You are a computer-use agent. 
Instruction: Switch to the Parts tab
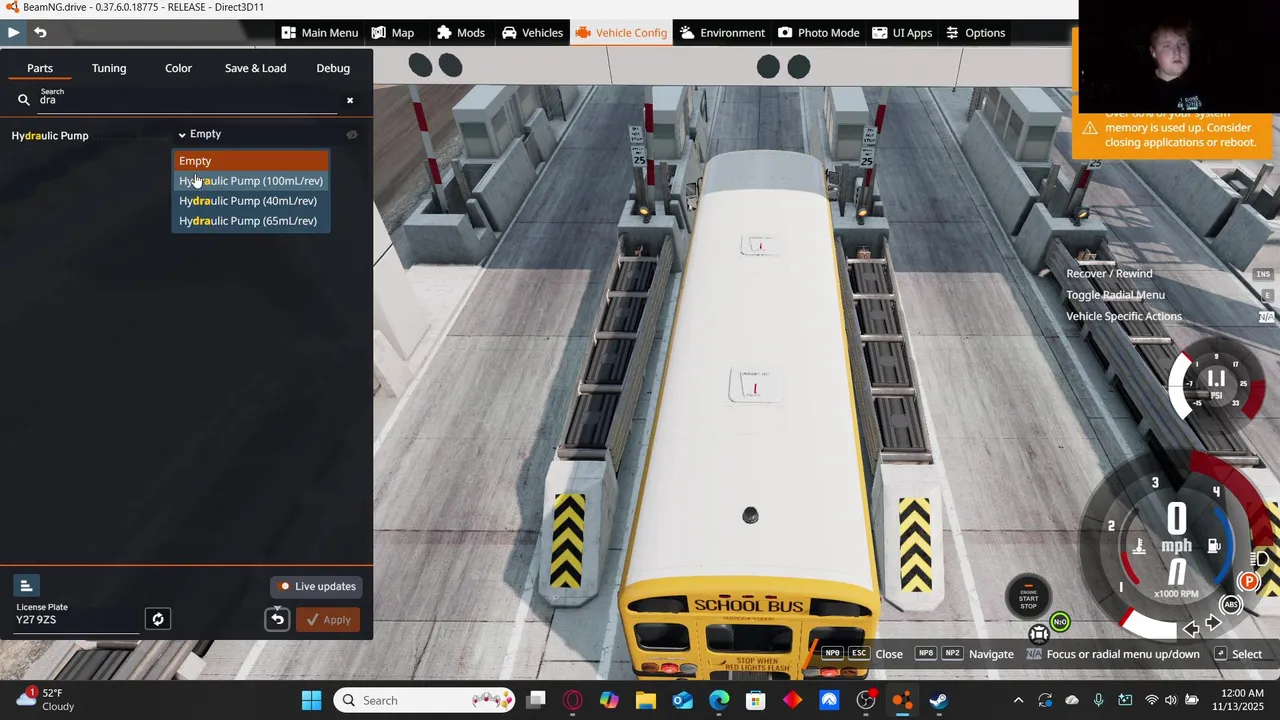pyautogui.click(x=40, y=68)
